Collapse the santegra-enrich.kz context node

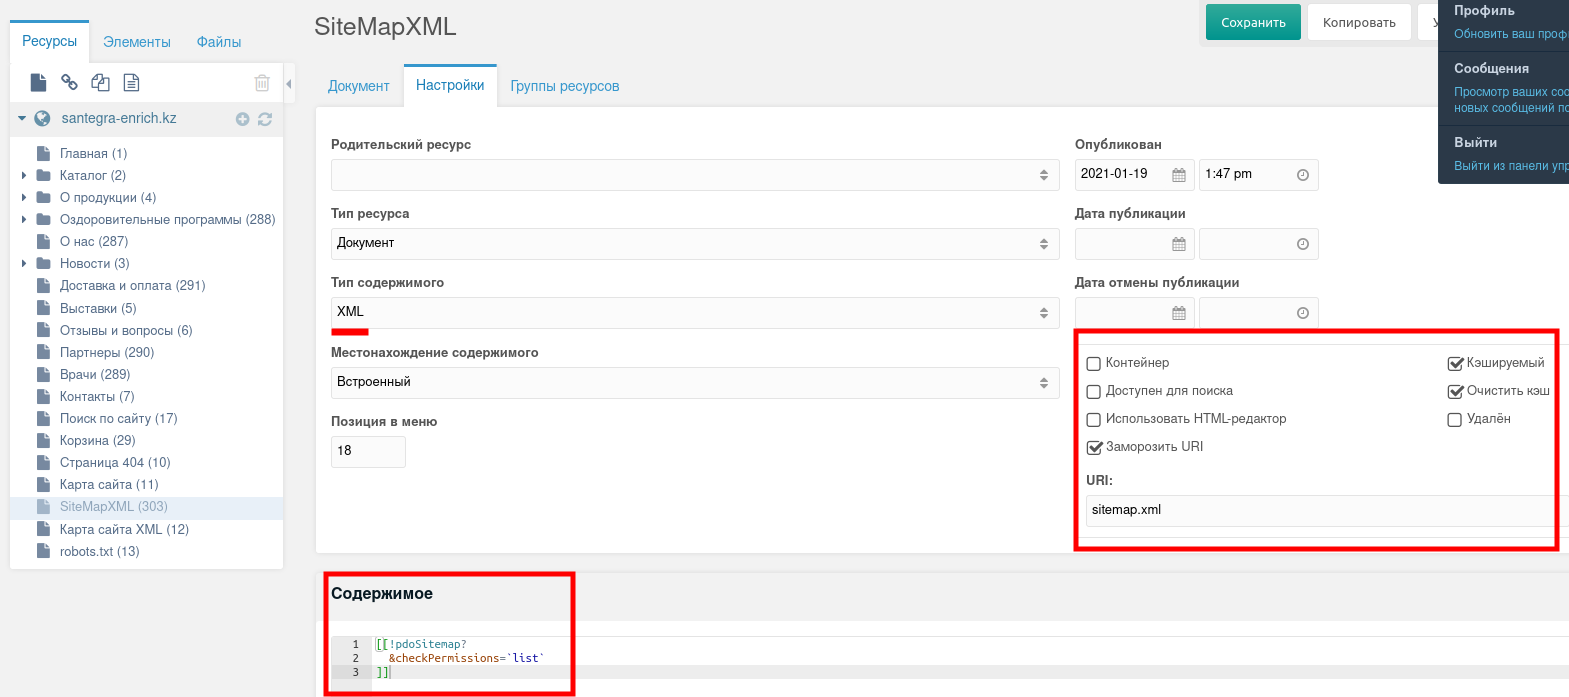coord(22,118)
